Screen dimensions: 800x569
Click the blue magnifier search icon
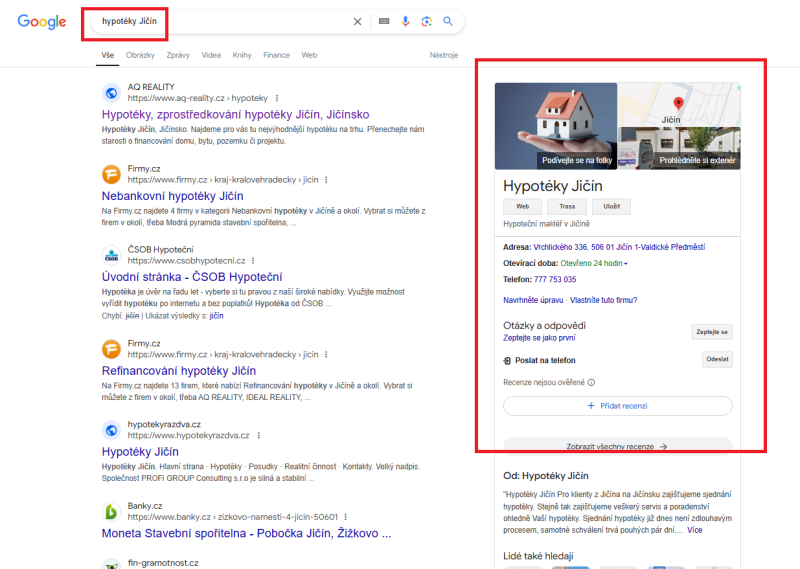point(448,21)
